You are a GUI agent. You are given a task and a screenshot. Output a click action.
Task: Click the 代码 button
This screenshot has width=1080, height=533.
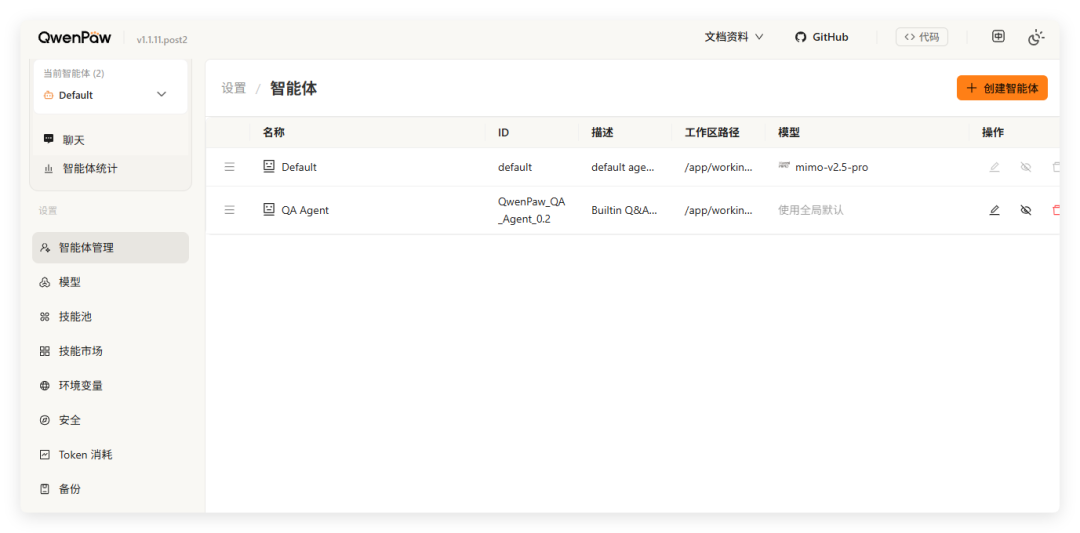click(922, 37)
